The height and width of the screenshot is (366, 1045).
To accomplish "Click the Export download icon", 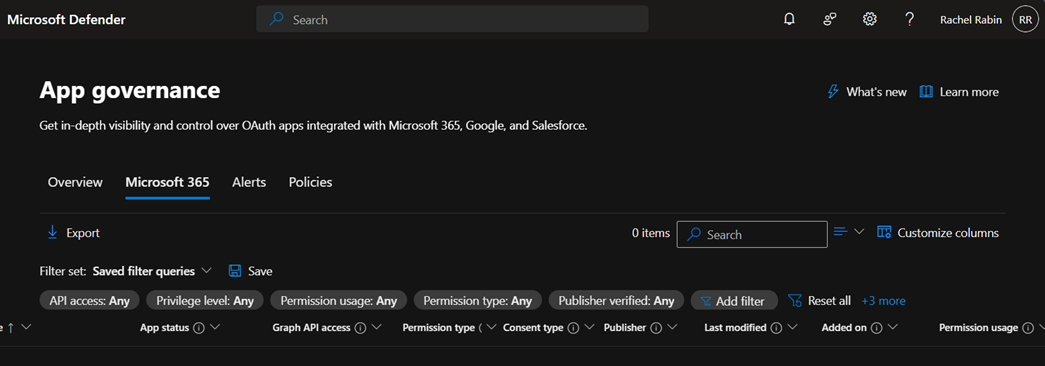I will [x=53, y=232].
